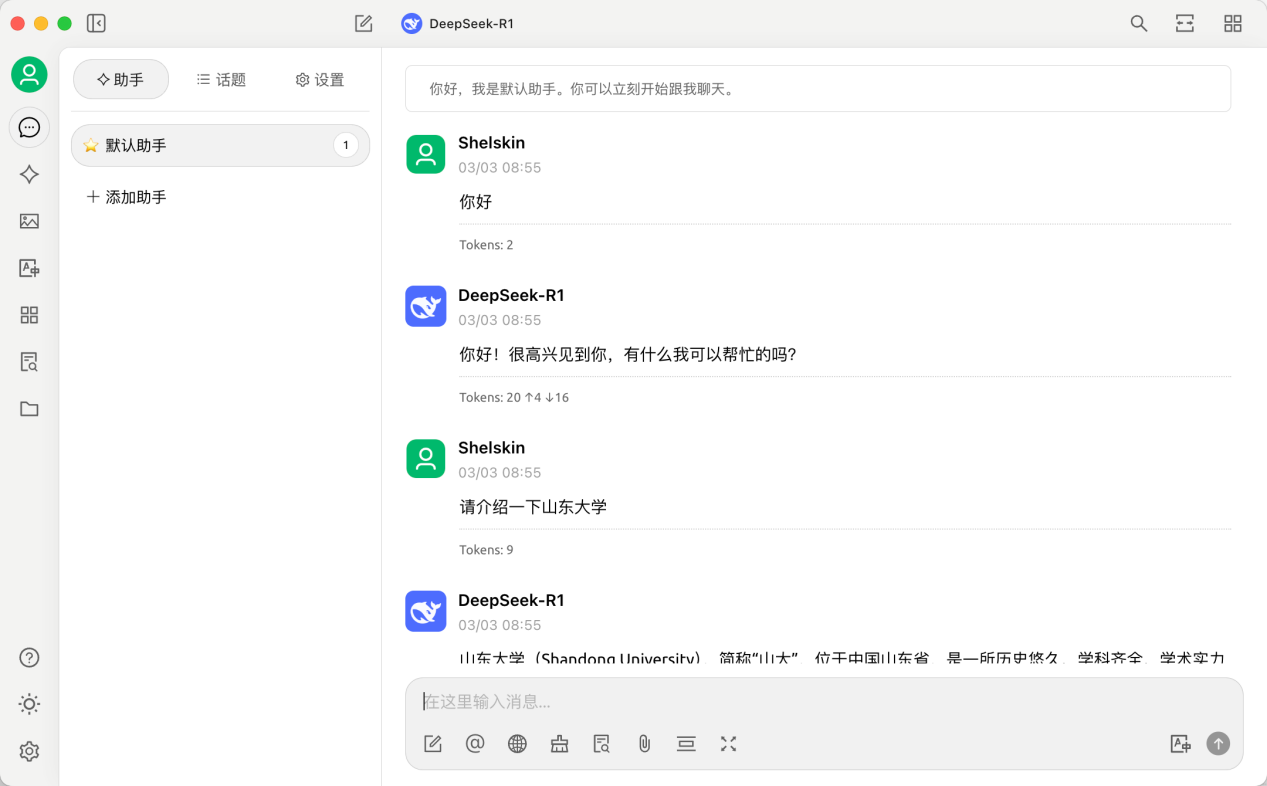Click DeepSeek avatar beside the greeting reply
1267x786 pixels.
pyautogui.click(x=426, y=306)
